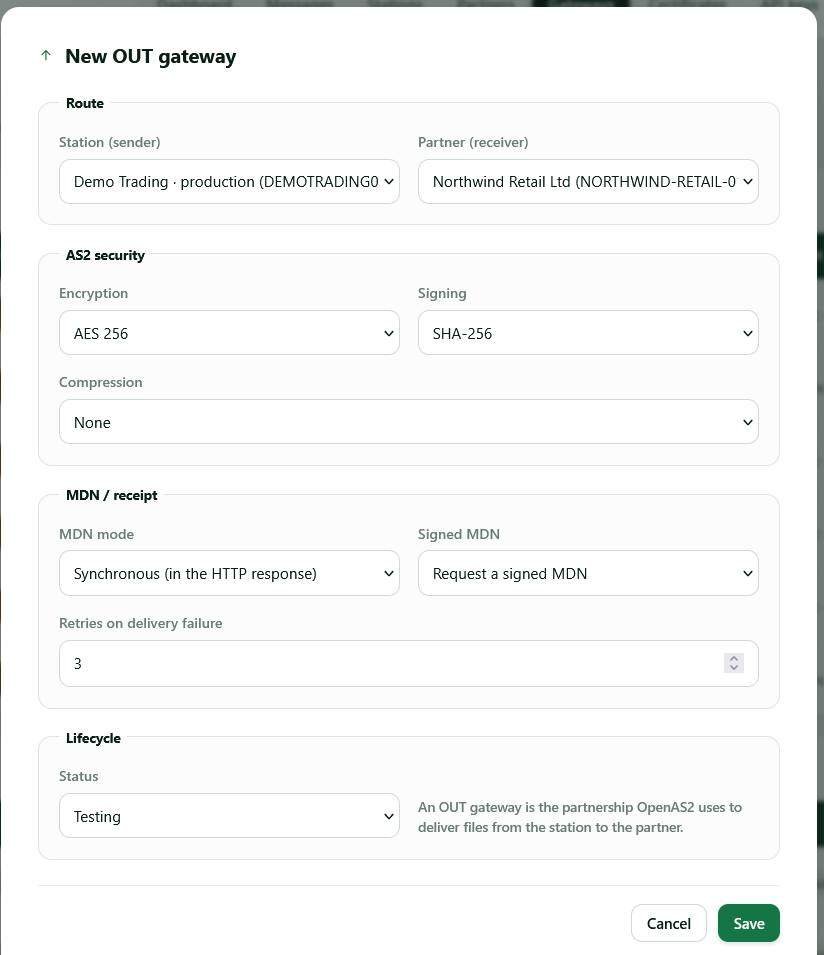The height and width of the screenshot is (955, 824).
Task: Click the Retries on delivery failure field
Action: coord(409,663)
